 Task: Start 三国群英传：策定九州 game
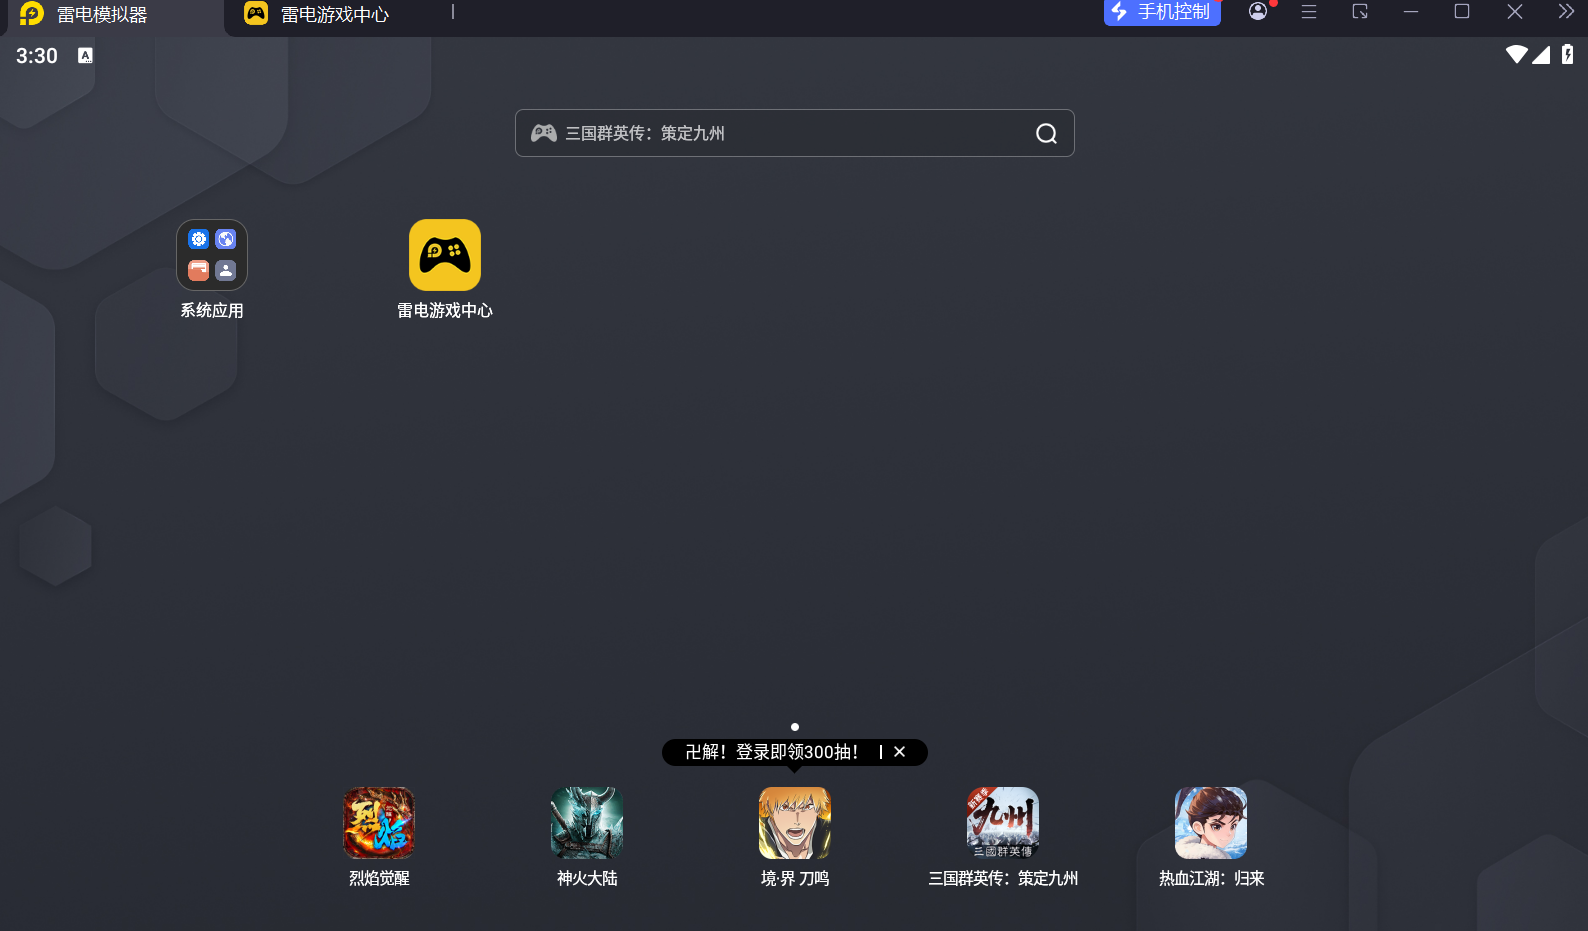pyautogui.click(x=1003, y=823)
